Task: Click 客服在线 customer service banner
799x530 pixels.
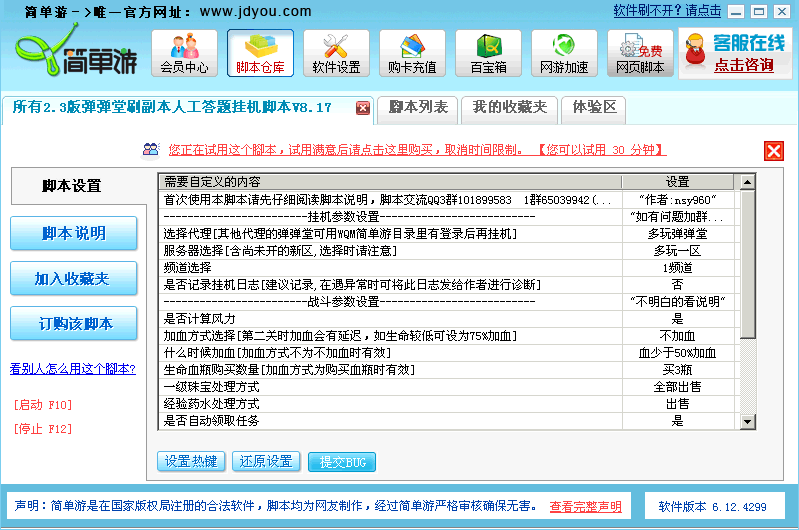Action: tap(735, 54)
